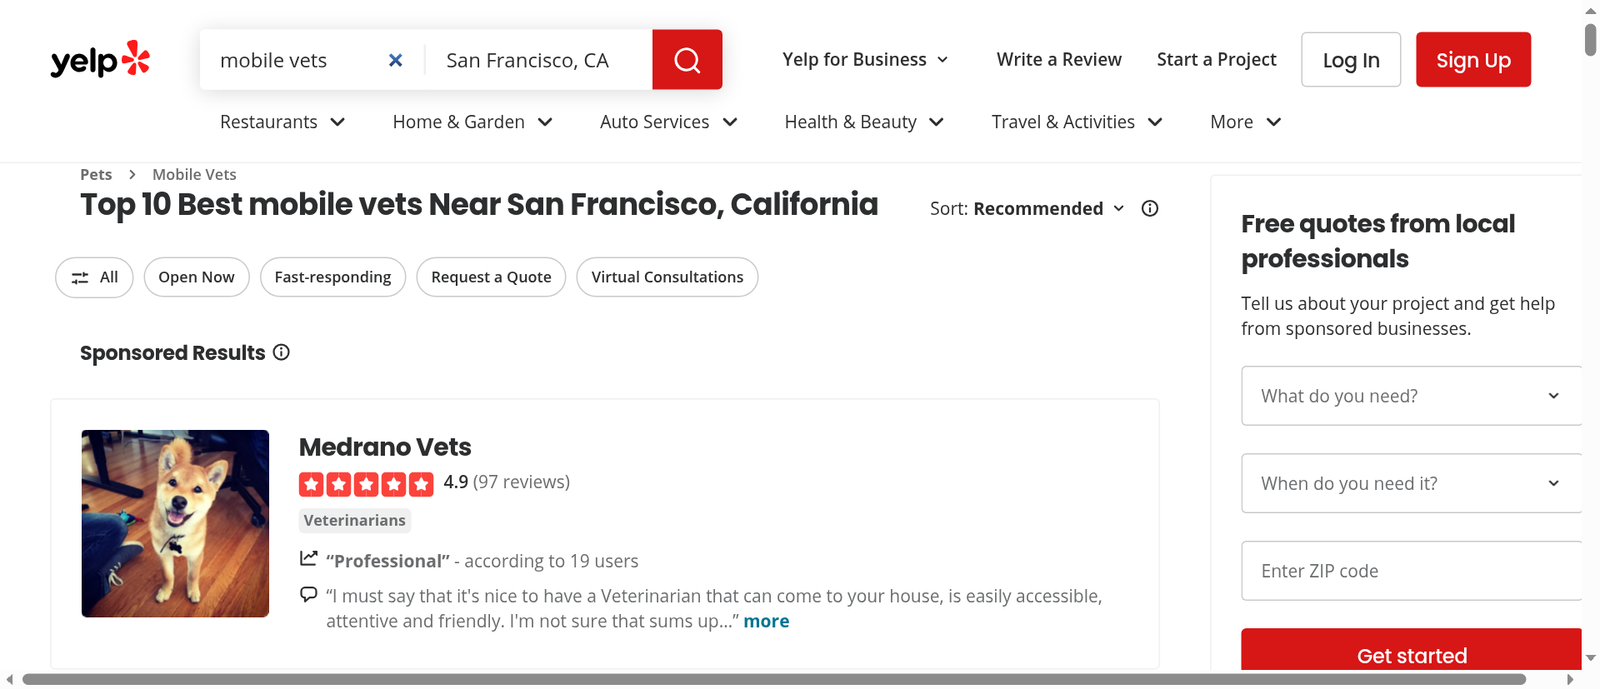Click the 'Free quotes from local professionals' heading

pos(1378,241)
